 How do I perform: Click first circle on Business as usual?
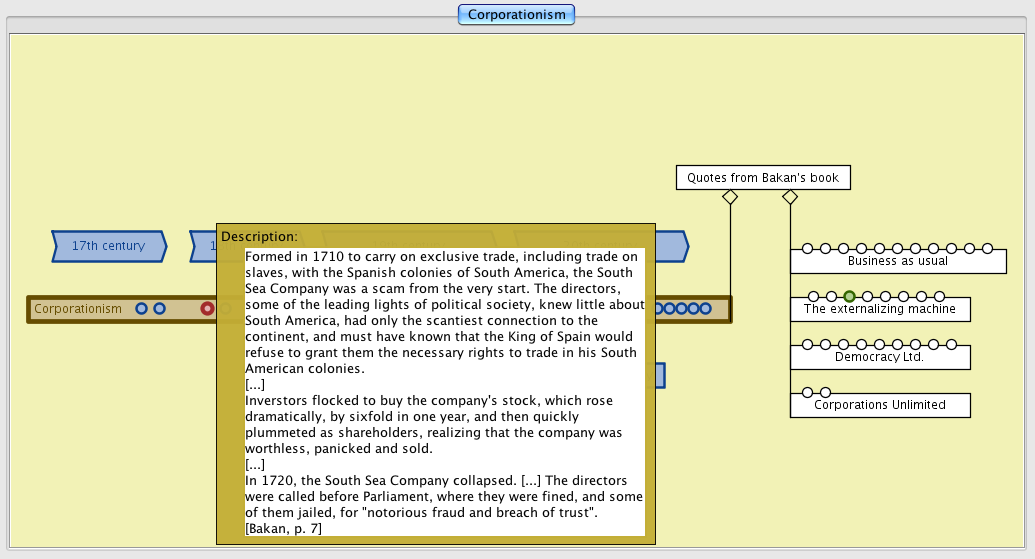pyautogui.click(x=807, y=248)
